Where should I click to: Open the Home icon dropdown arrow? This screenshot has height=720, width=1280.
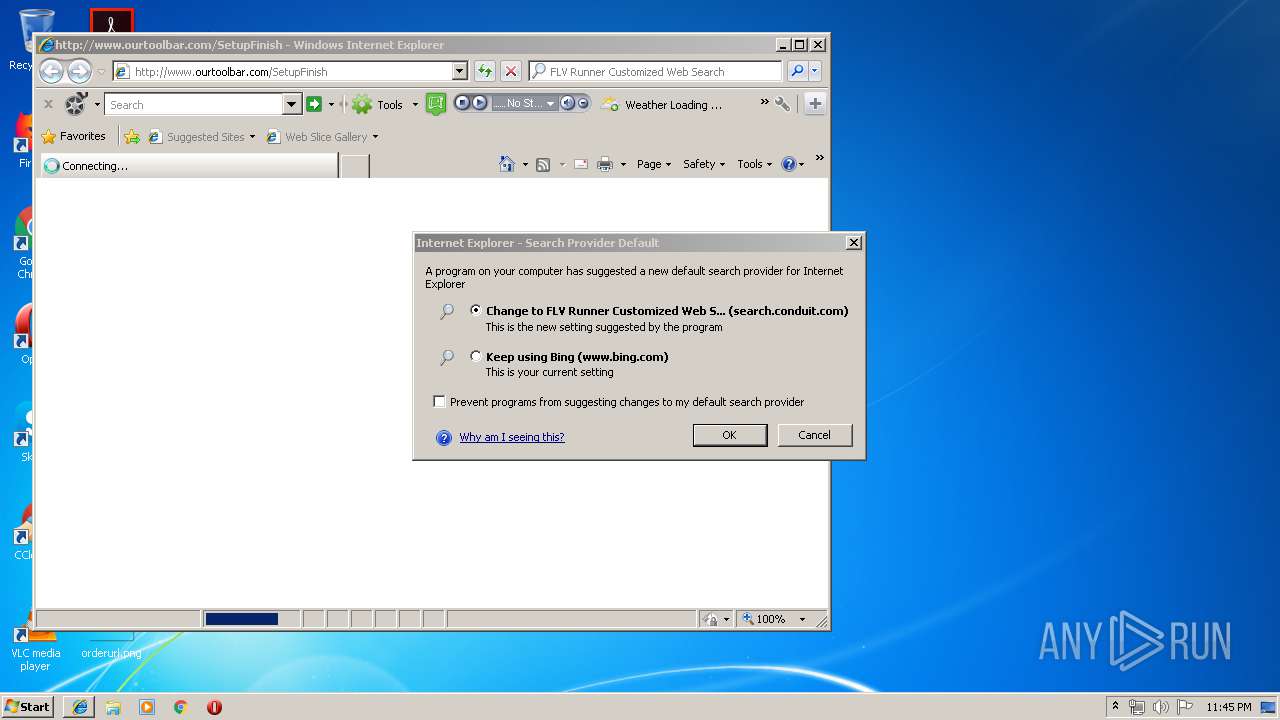coord(525,164)
